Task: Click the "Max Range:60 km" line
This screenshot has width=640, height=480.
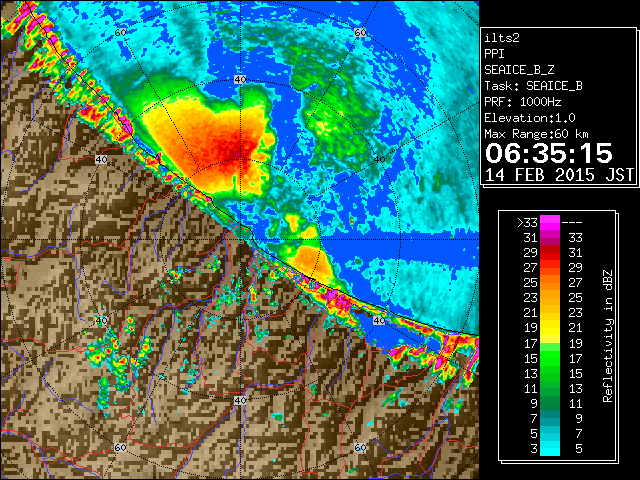Action: click(x=537, y=134)
